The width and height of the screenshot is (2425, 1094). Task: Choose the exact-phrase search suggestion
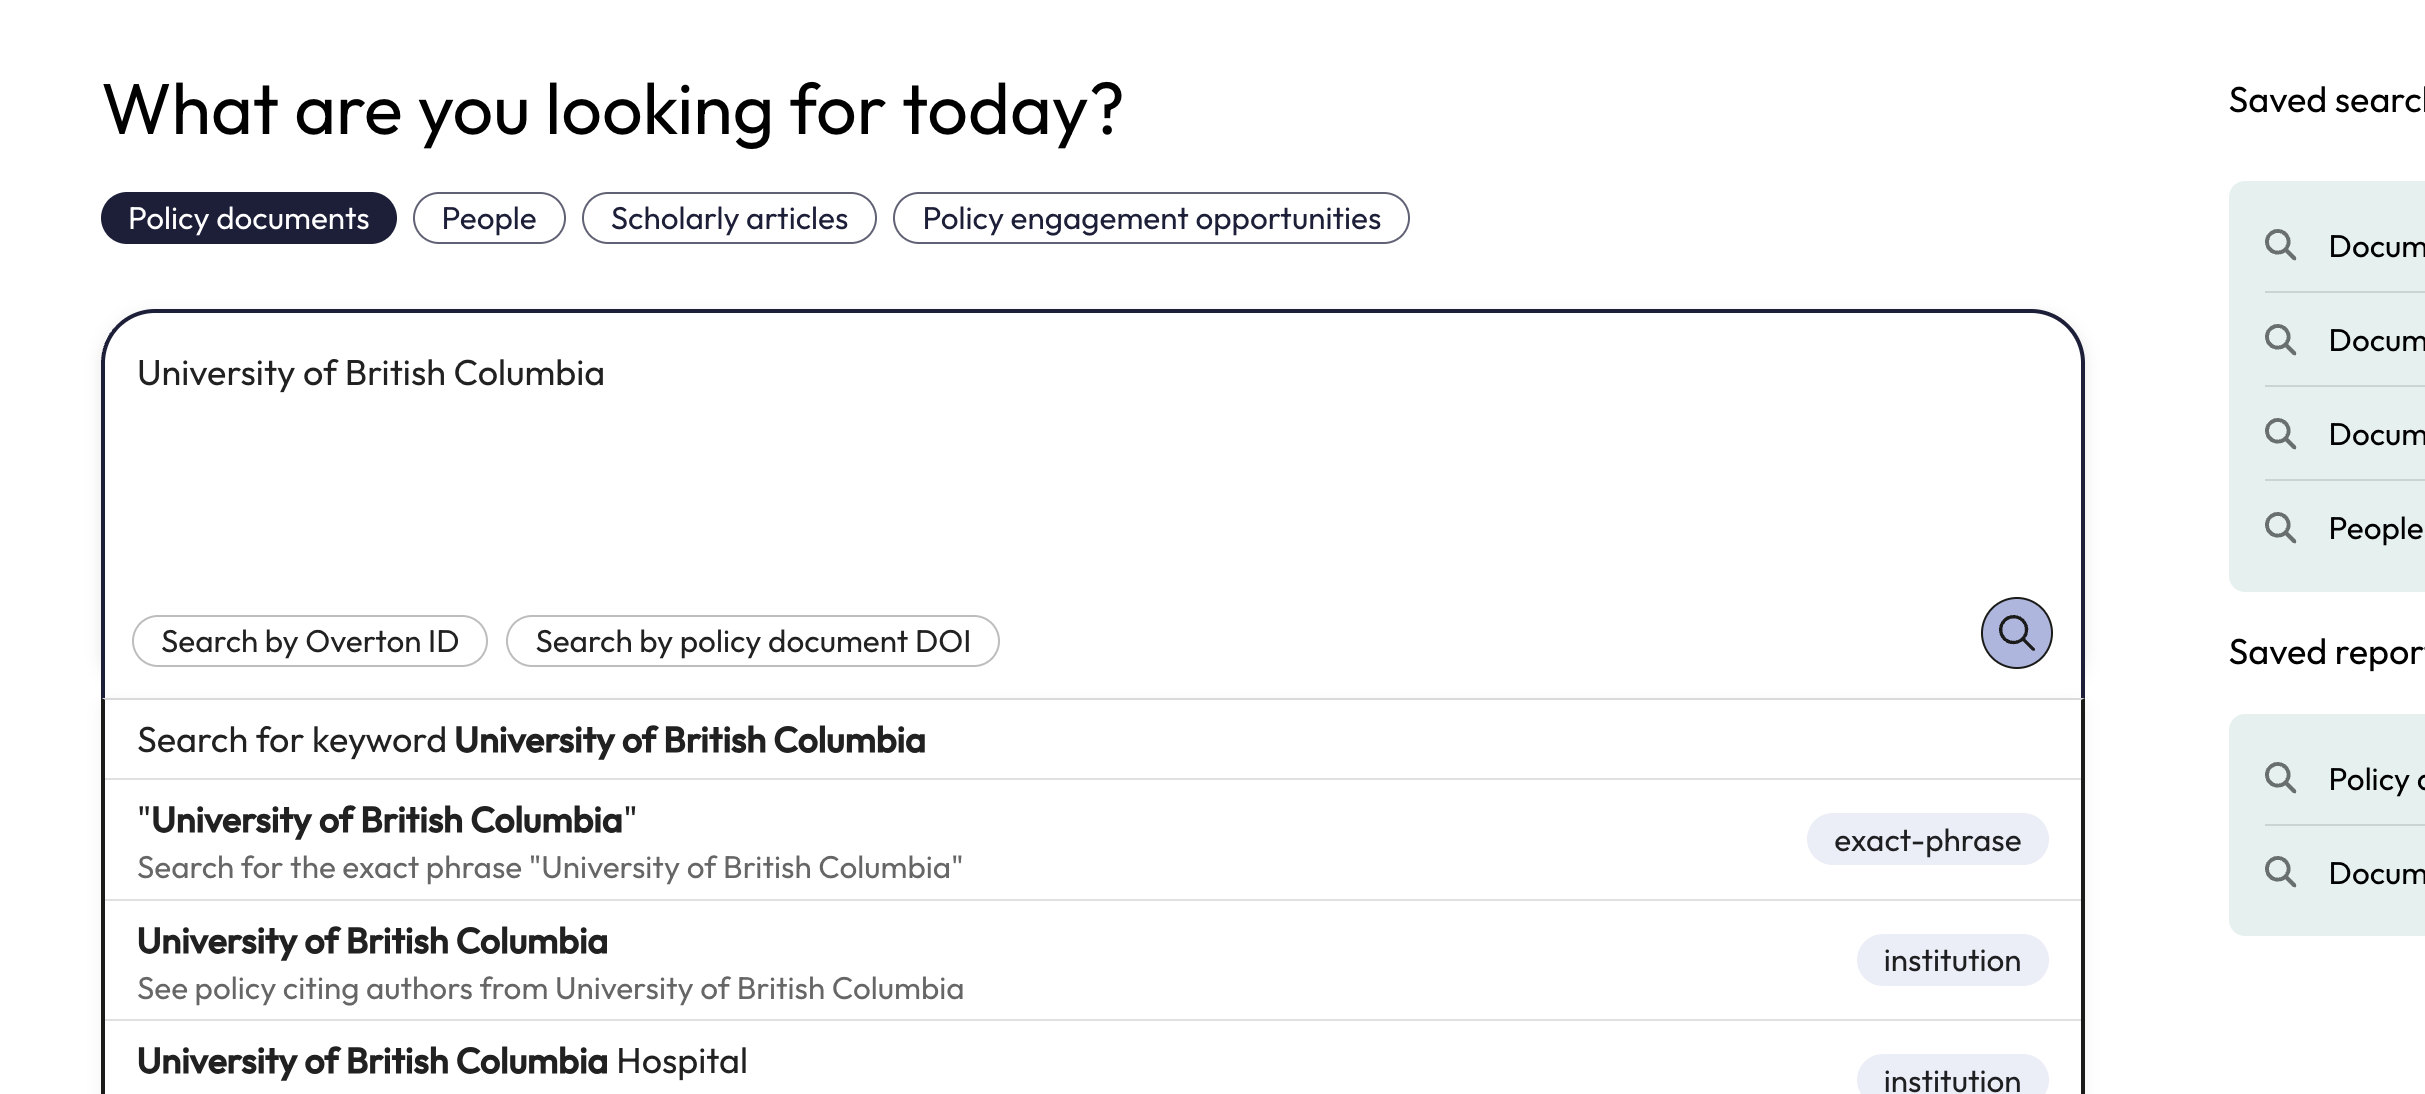550,841
